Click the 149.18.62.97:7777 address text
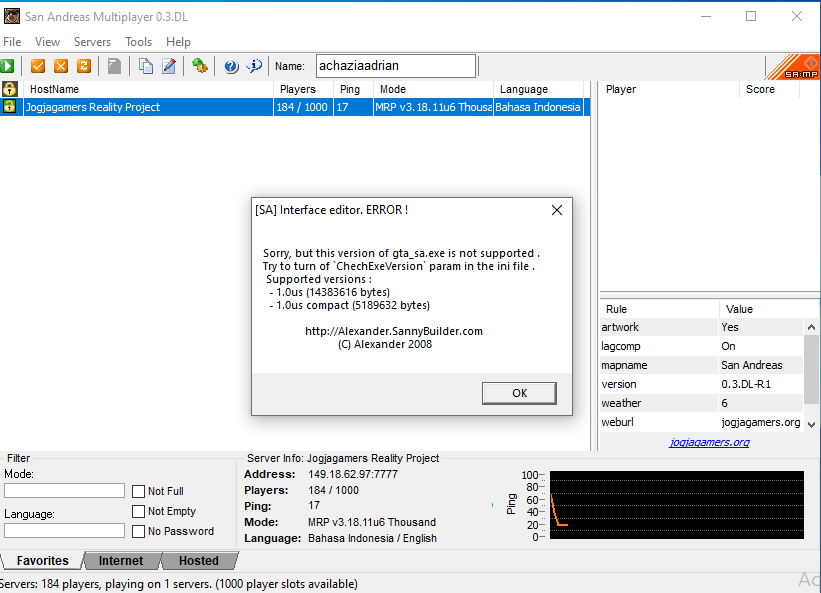The image size is (821, 593). pyautogui.click(x=353, y=474)
